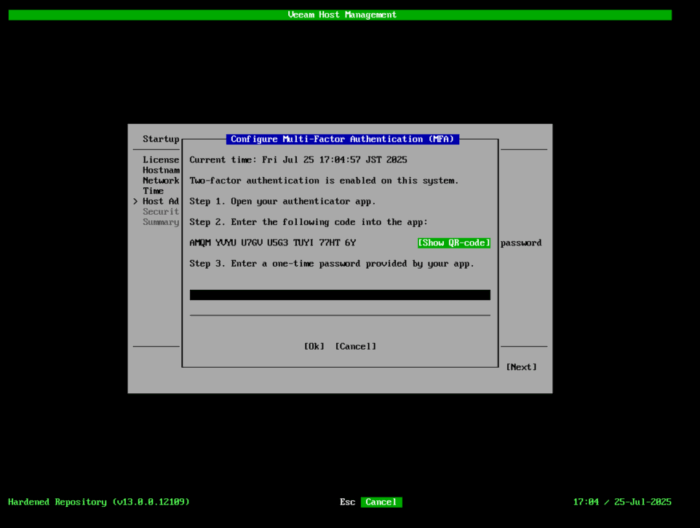Open the Time step in sidebar
The height and width of the screenshot is (528, 700).
[x=153, y=191]
